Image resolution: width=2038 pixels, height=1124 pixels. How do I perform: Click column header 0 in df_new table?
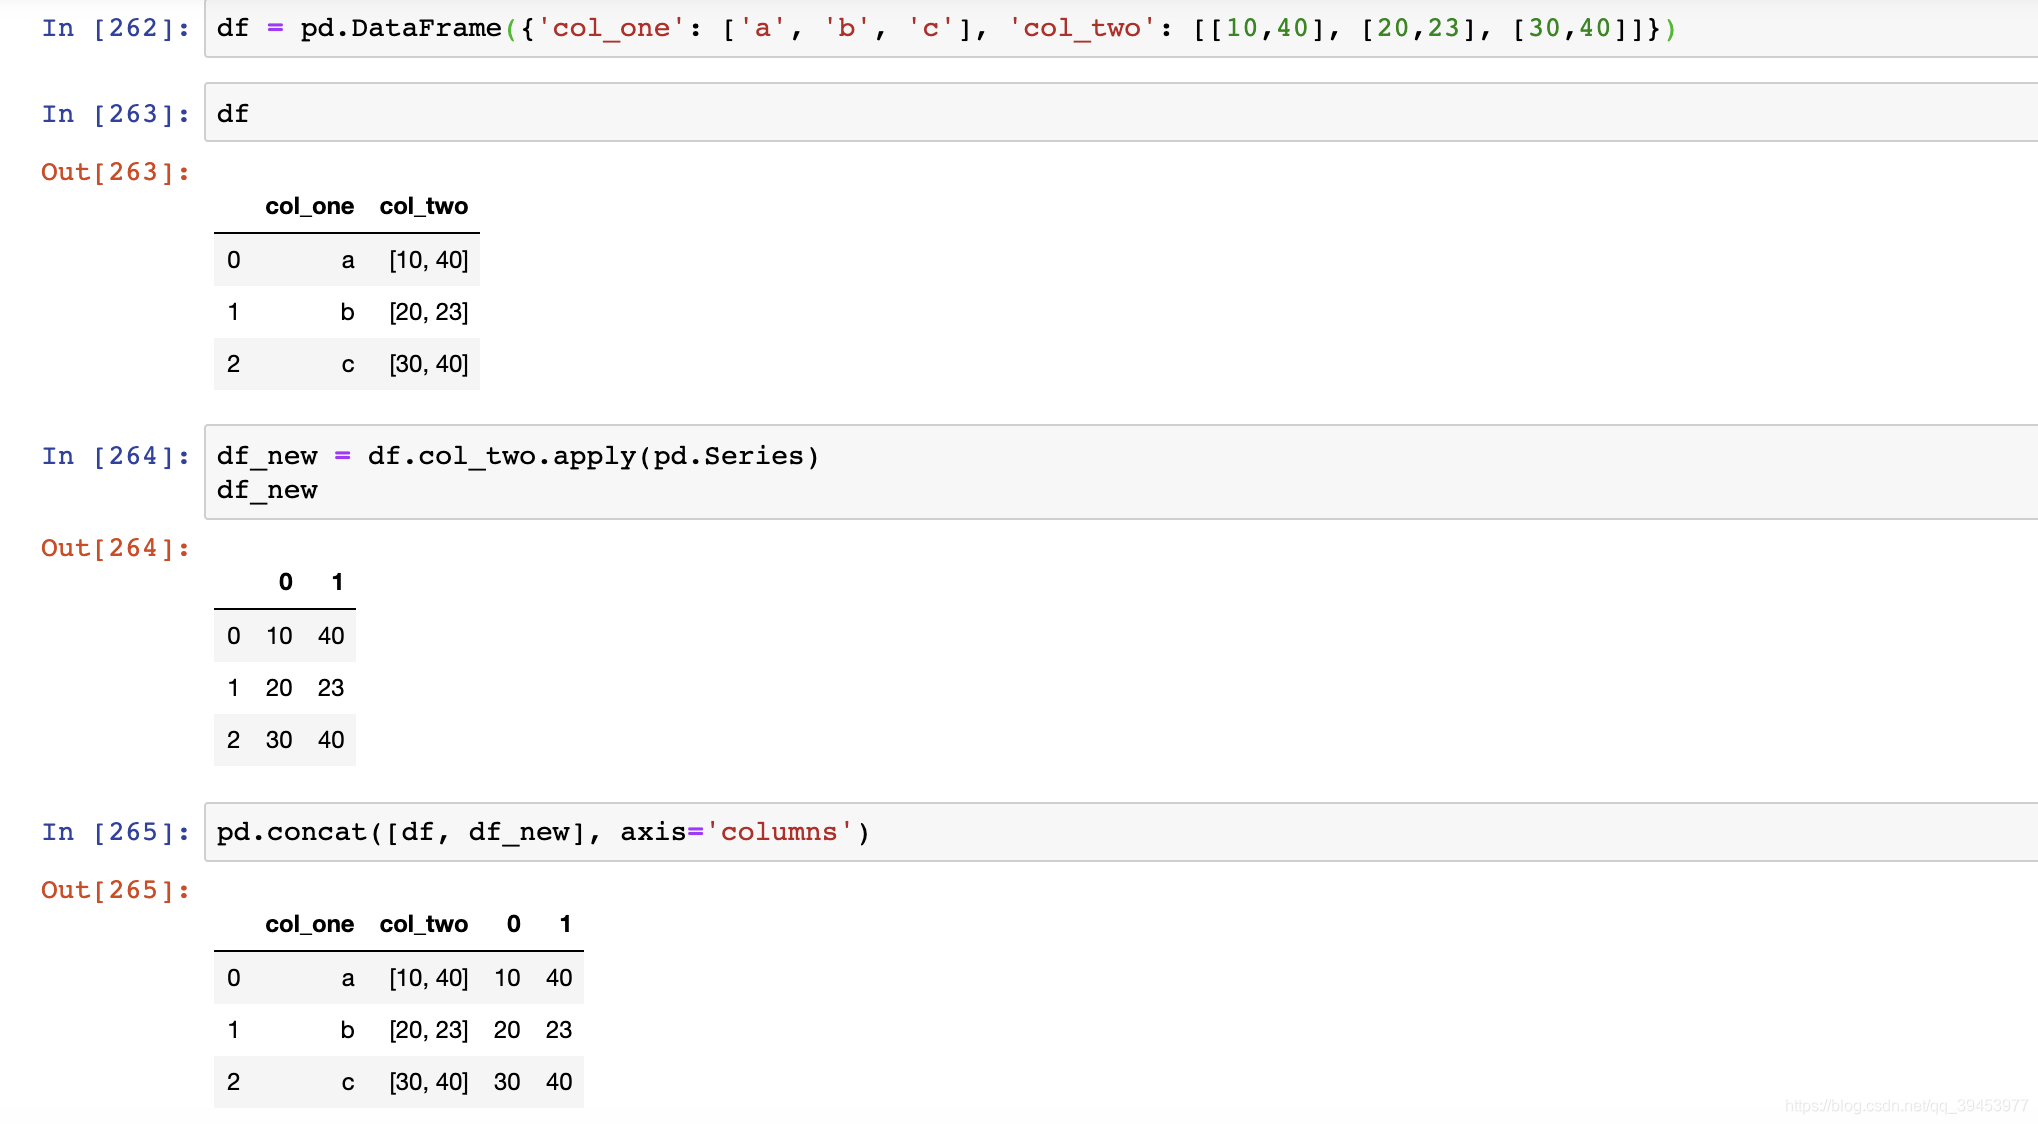[285, 582]
